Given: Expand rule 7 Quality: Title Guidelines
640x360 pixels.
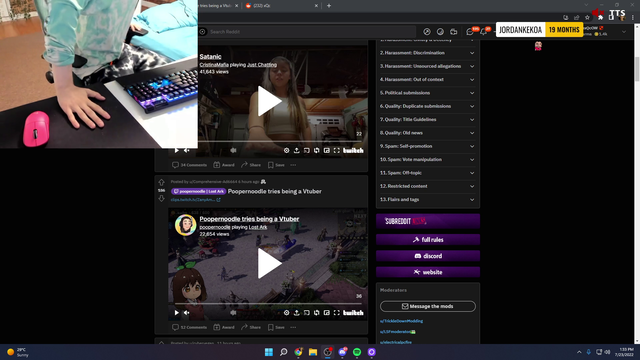Looking at the screenshot, I should (x=427, y=120).
